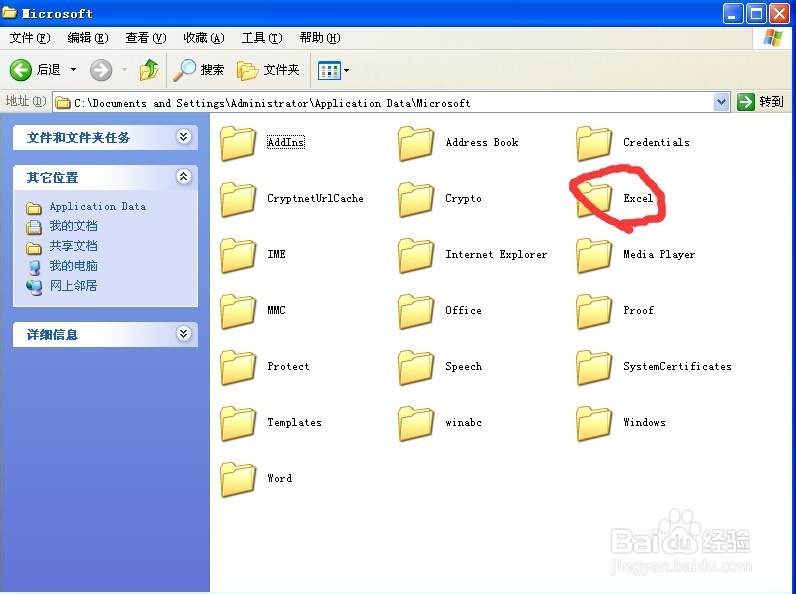796x594 pixels.
Task: Open the Address Book folder icon
Action: [416, 144]
